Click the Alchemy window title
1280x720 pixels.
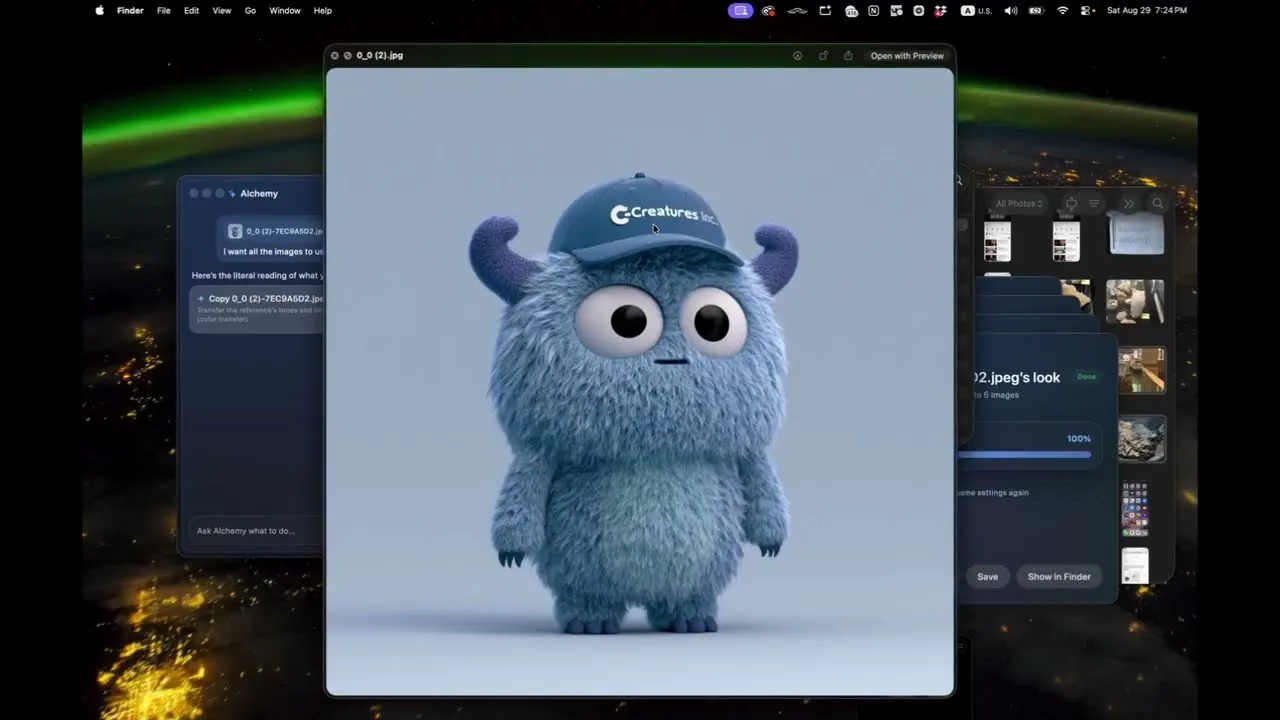(x=259, y=194)
